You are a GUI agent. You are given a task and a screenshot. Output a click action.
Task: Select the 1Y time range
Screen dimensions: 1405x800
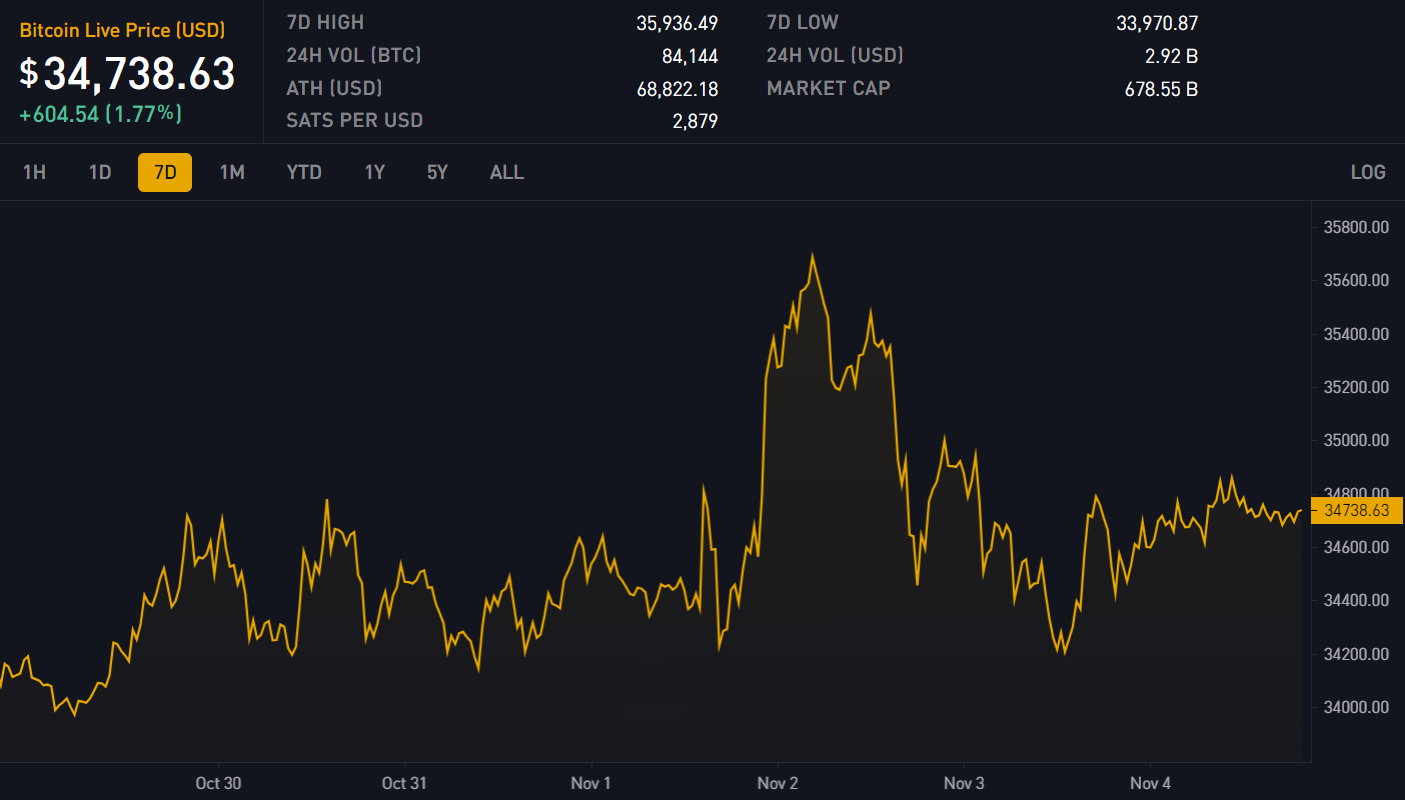click(374, 172)
